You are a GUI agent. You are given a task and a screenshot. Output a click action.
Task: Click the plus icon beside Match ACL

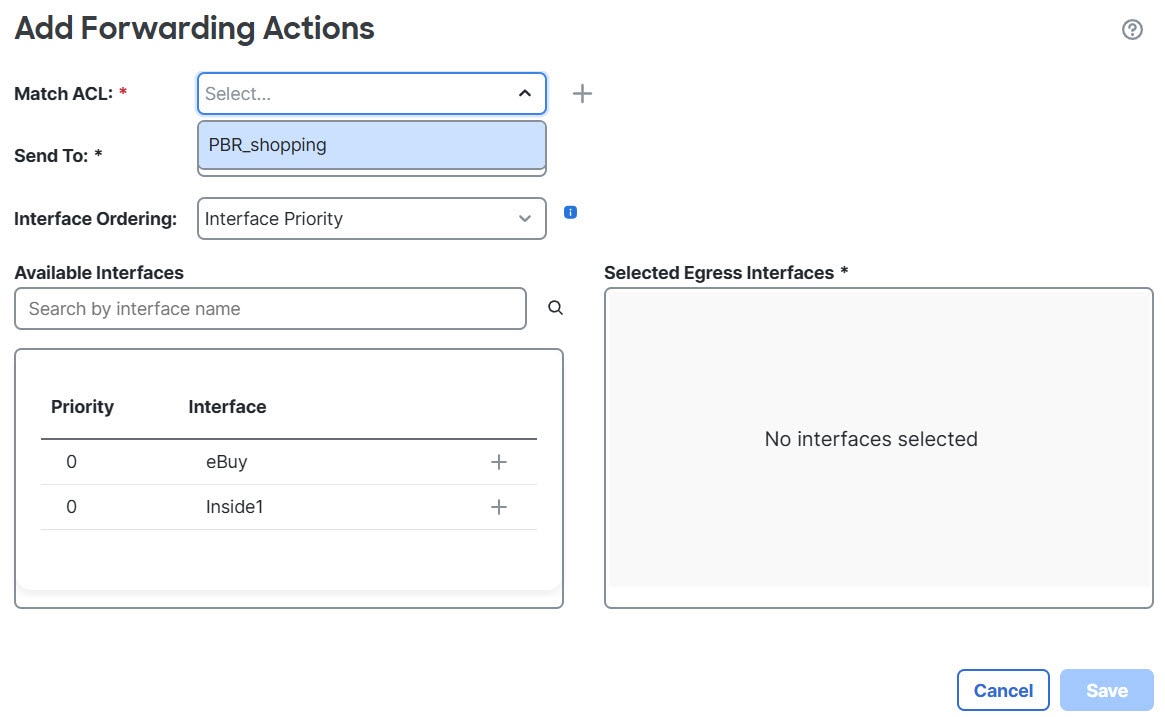(582, 94)
